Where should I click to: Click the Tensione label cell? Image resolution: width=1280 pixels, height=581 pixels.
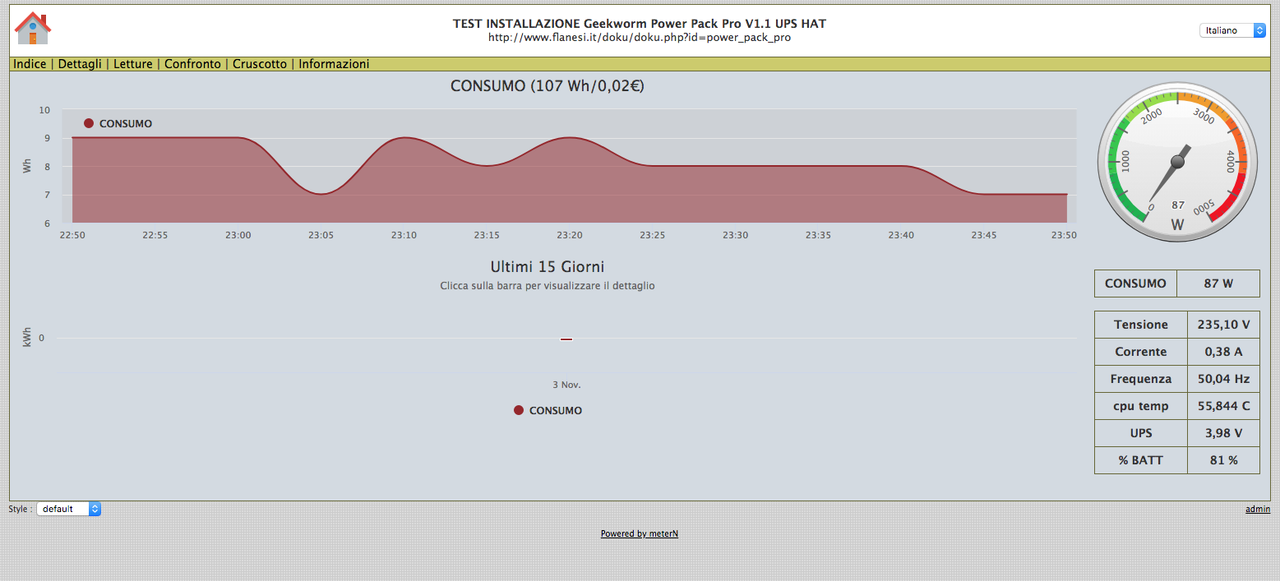click(1141, 325)
